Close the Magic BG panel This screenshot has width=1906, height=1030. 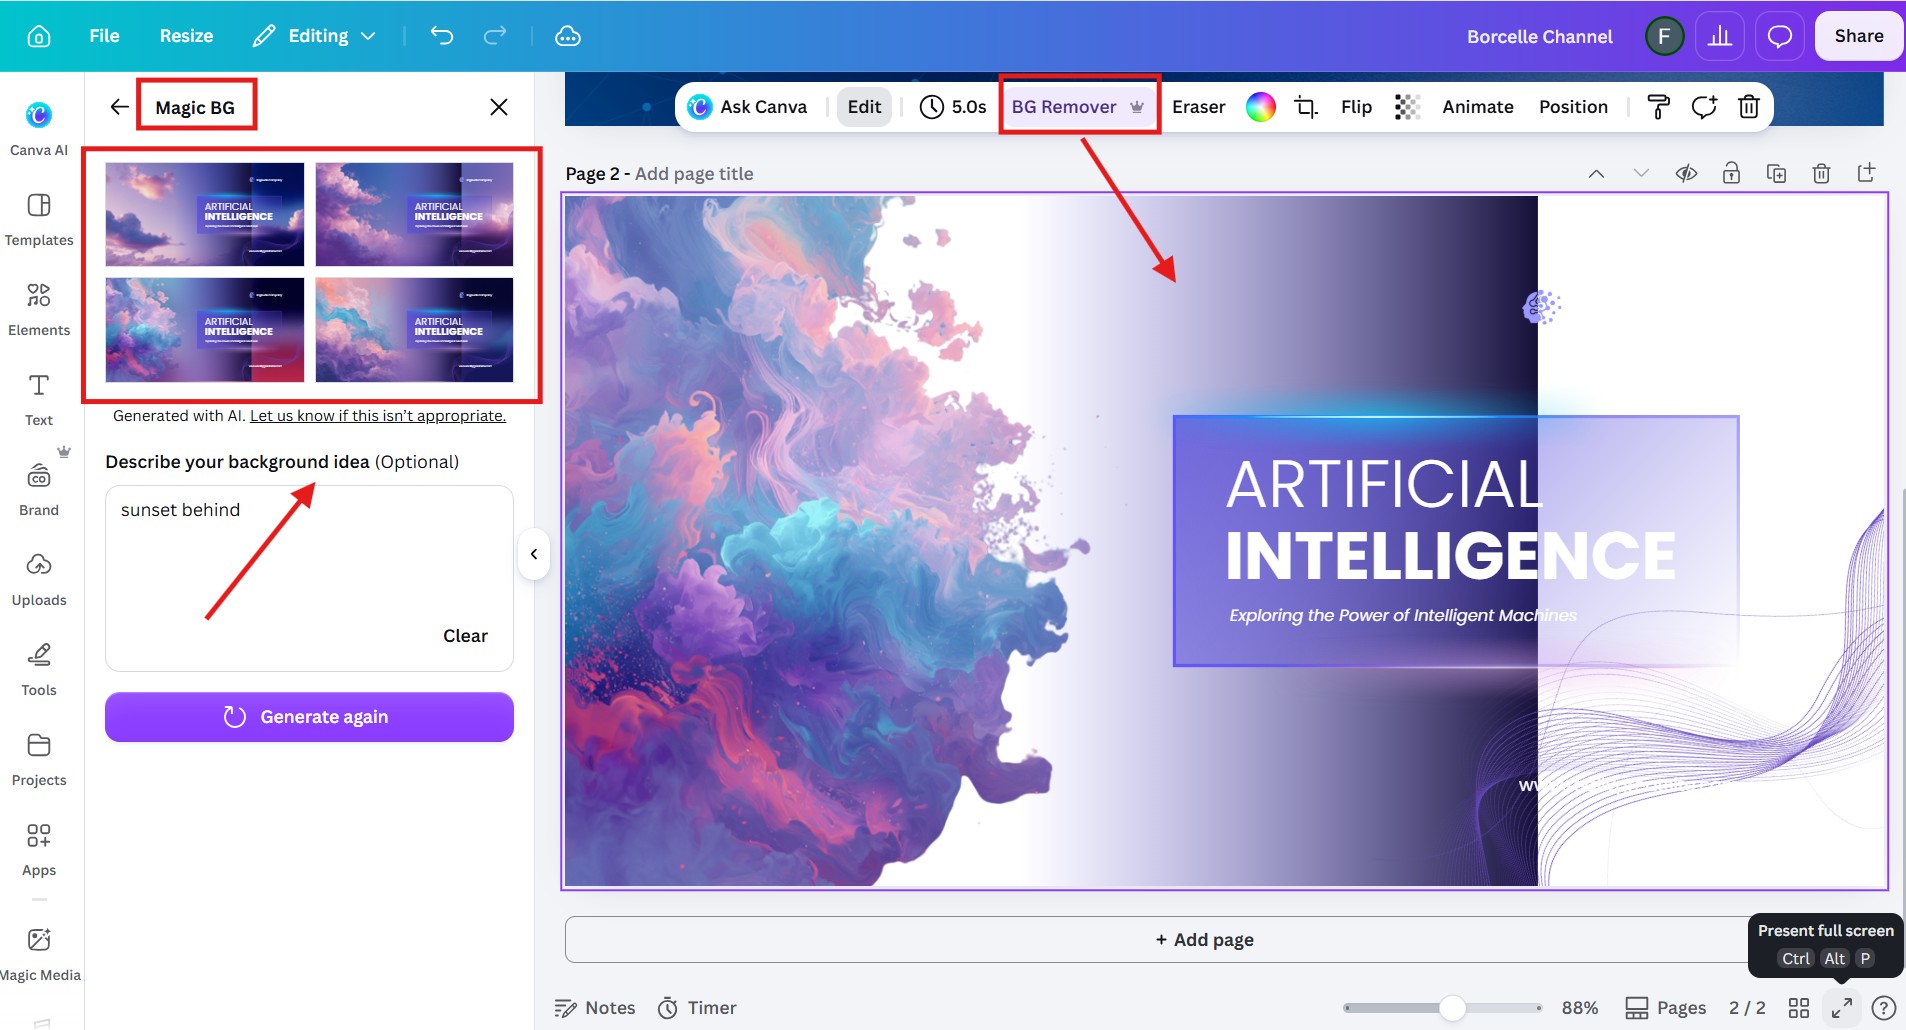[x=499, y=107]
